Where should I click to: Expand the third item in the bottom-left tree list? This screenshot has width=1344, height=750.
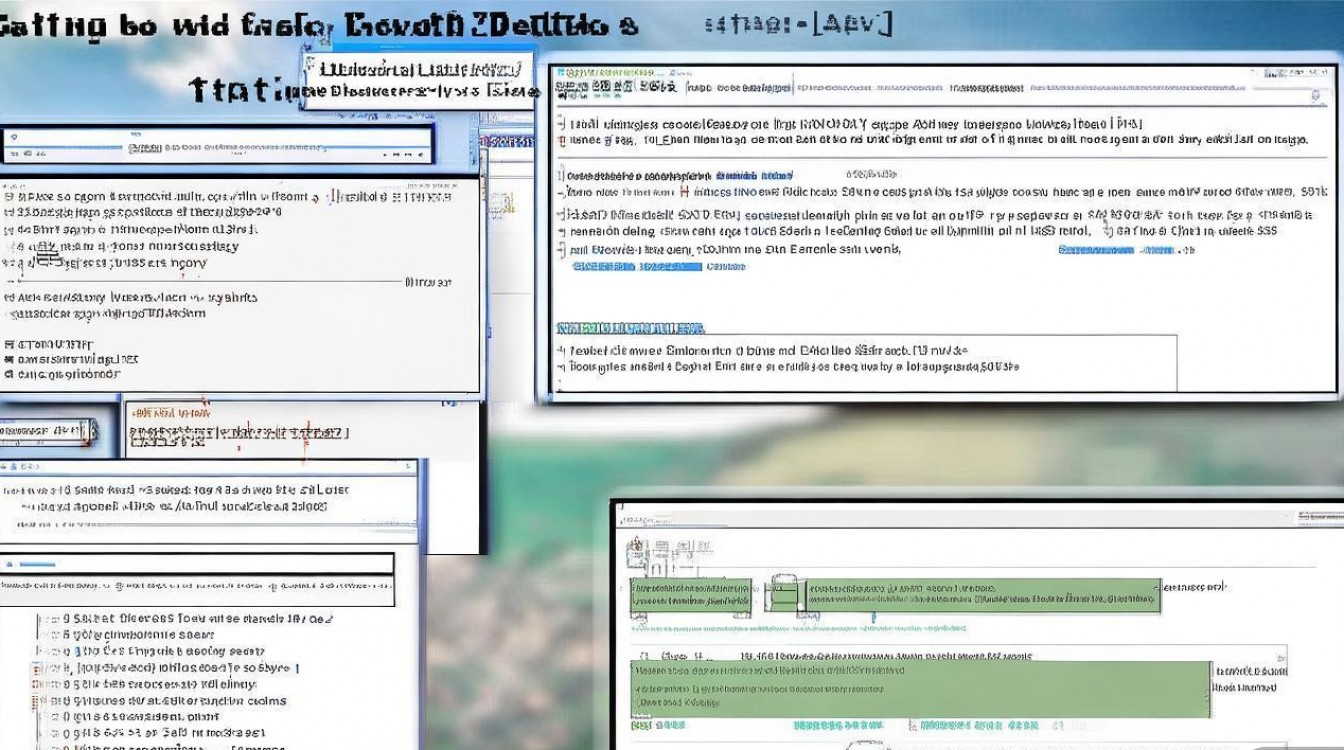click(40, 651)
